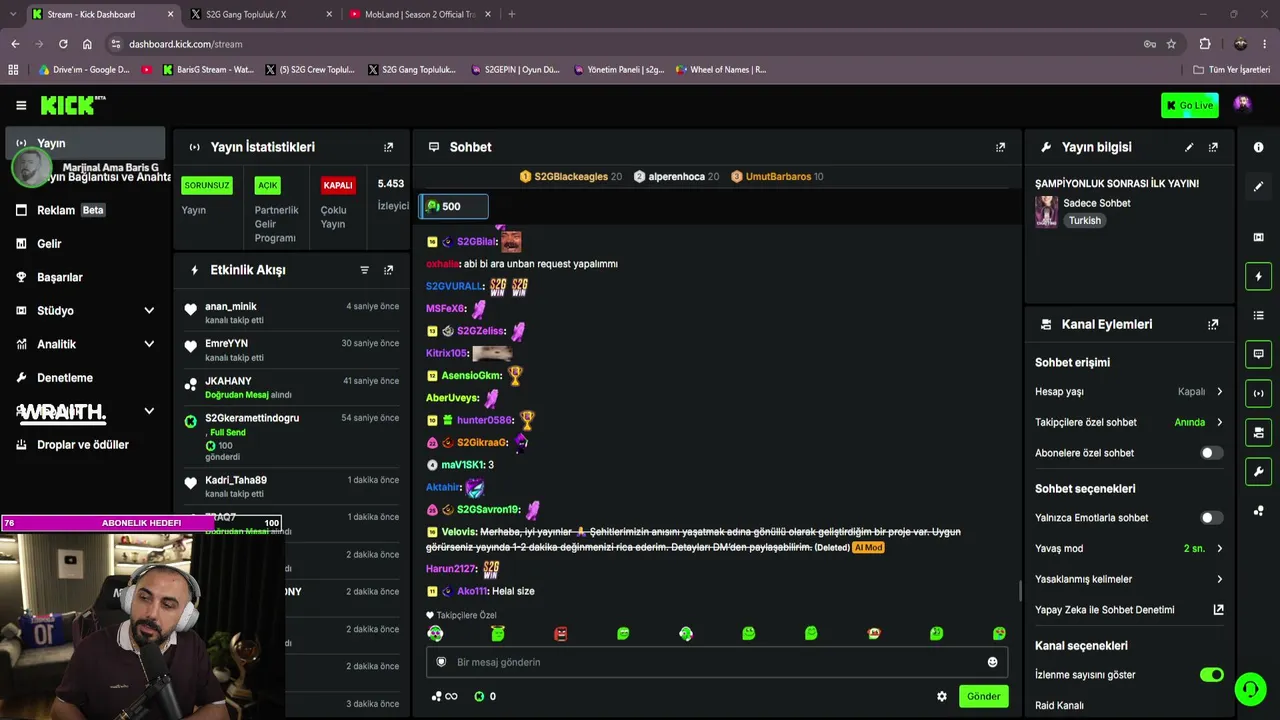Toggle Abonelere özel sohbet switch
The width and height of the screenshot is (1280, 720).
1211,453
